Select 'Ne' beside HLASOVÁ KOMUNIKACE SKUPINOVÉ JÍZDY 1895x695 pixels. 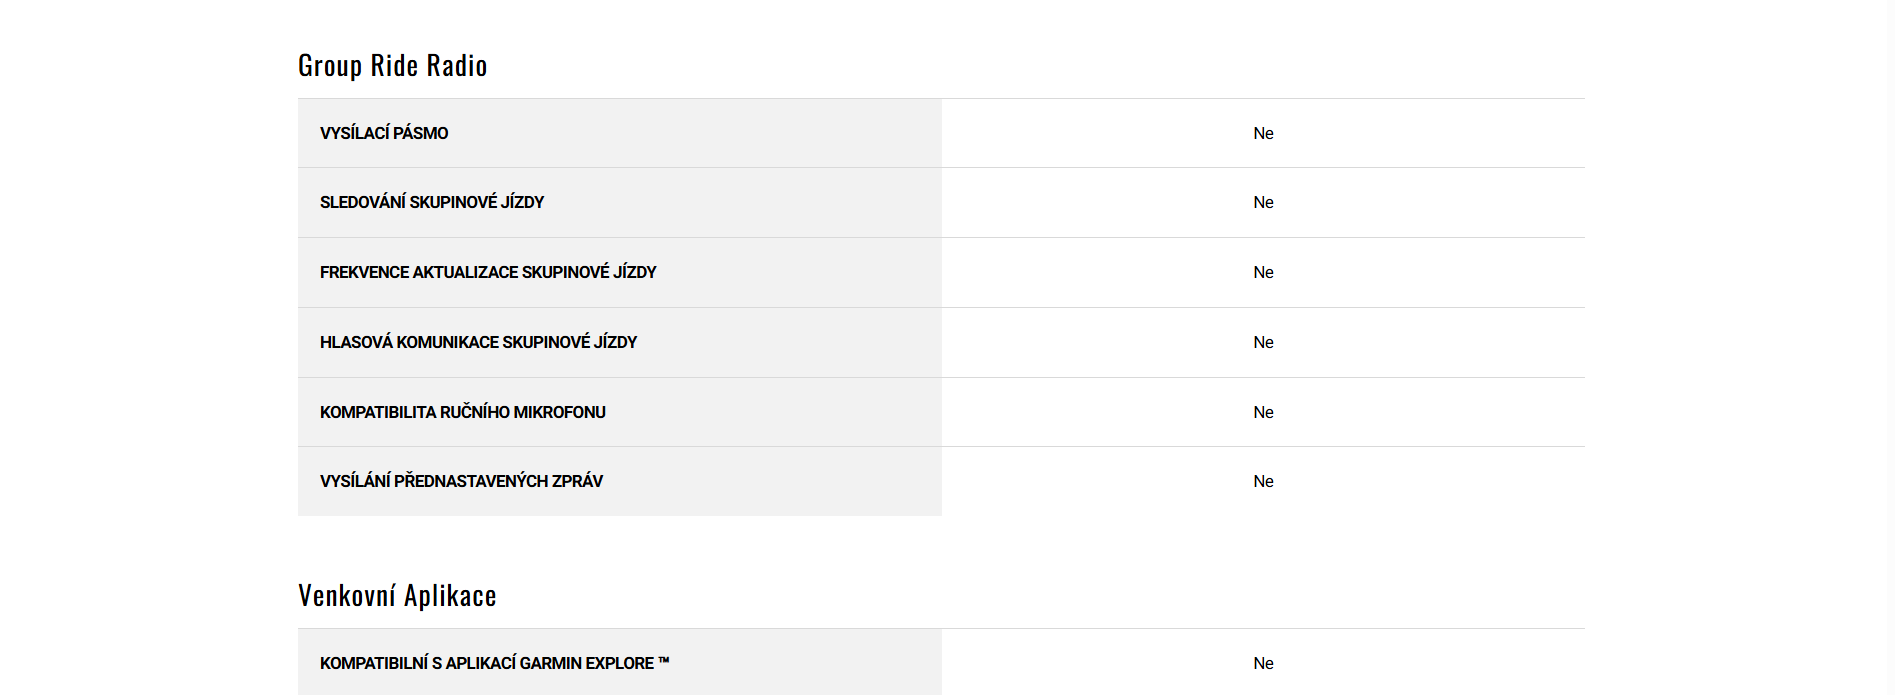click(x=1263, y=342)
